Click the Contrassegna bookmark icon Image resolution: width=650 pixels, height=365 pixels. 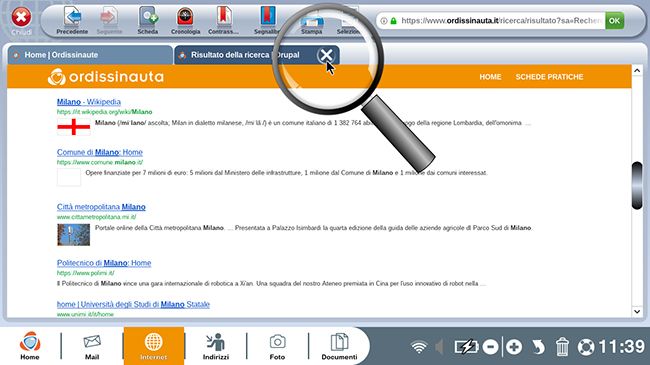click(x=223, y=20)
